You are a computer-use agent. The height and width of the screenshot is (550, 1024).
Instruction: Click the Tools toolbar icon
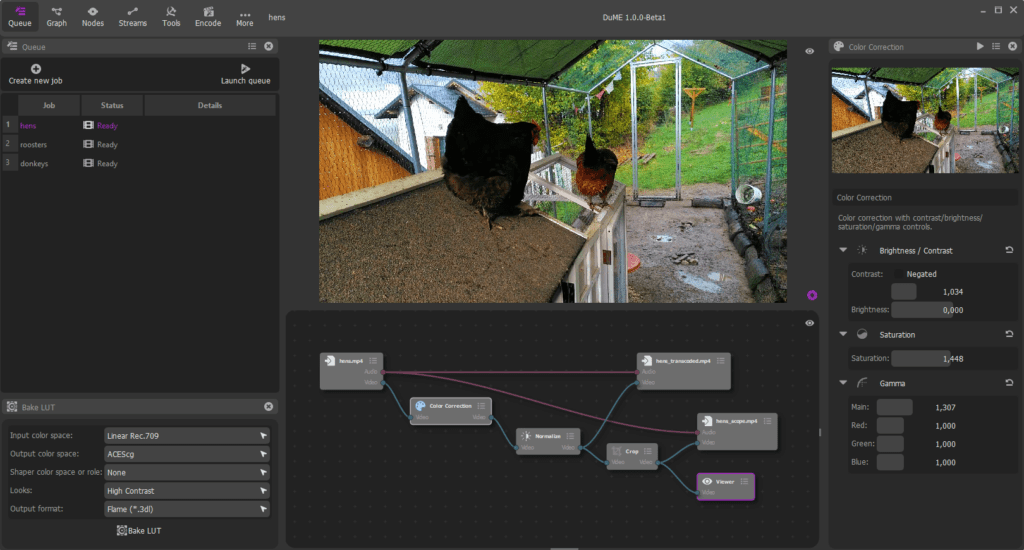(x=171, y=17)
